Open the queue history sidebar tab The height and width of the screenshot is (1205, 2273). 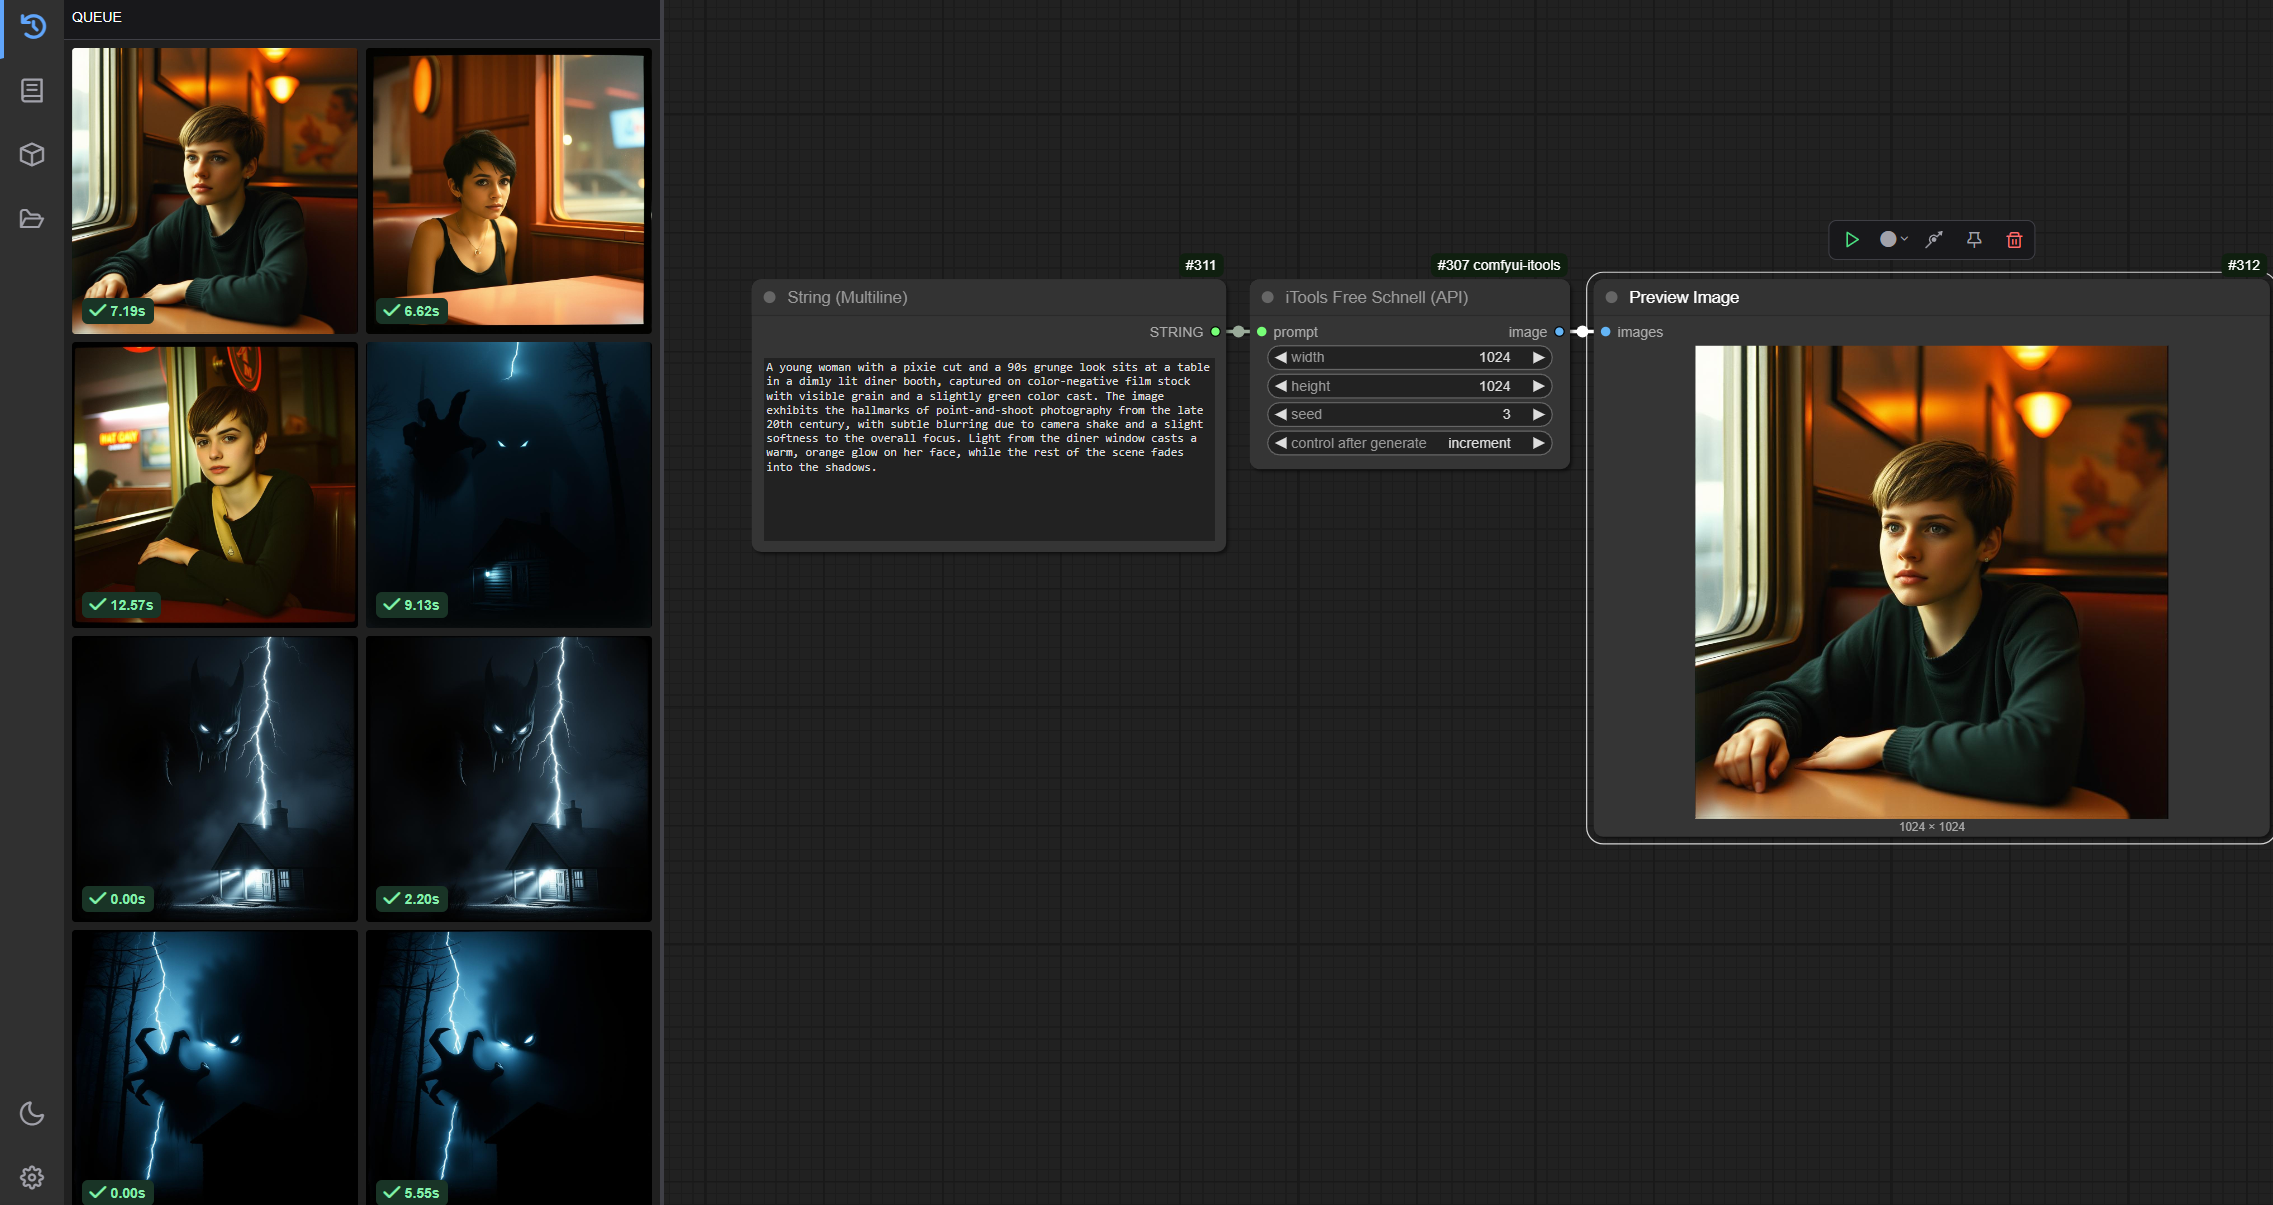coord(32,26)
